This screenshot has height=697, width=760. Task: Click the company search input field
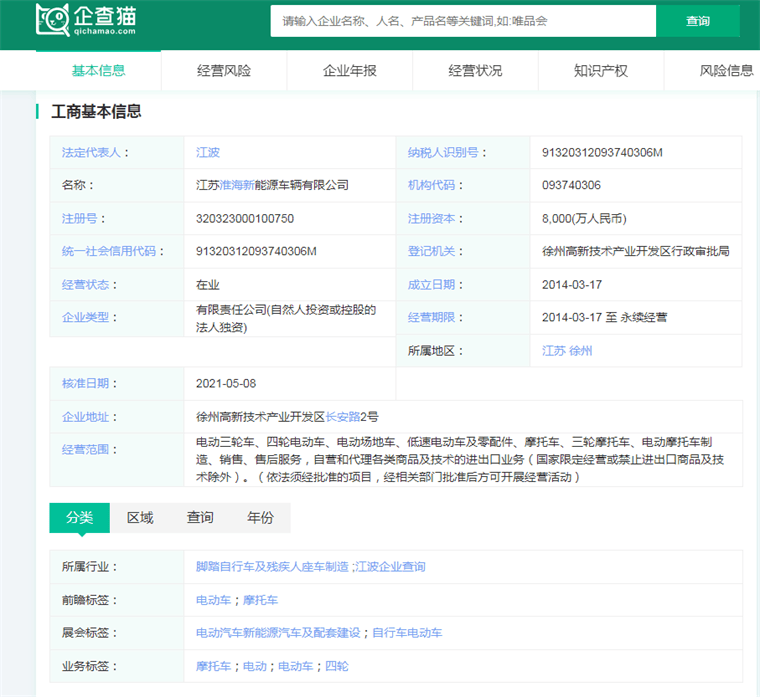pos(462,21)
